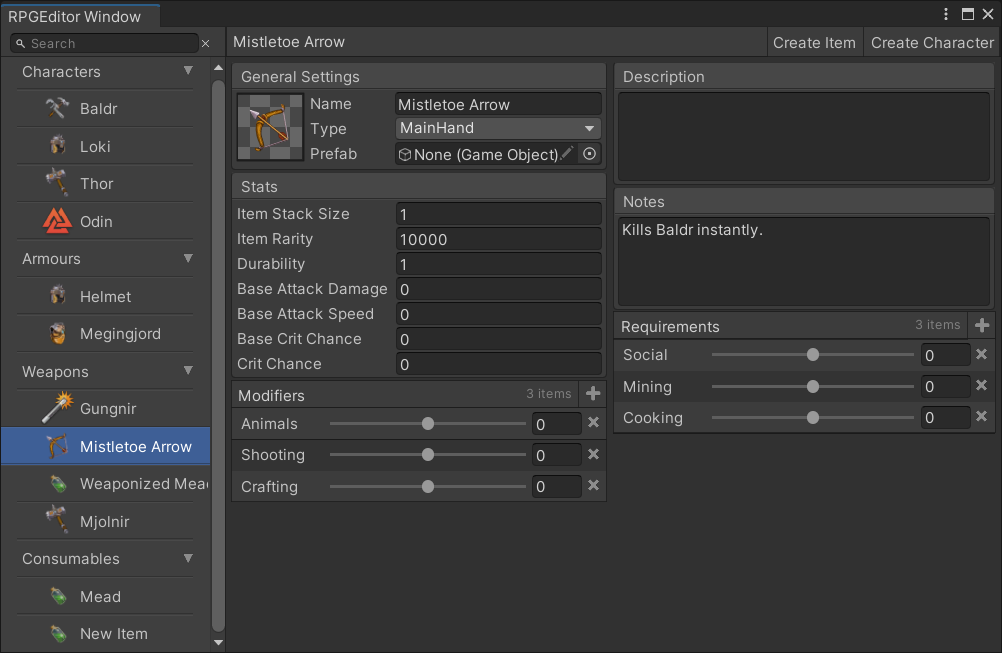
Task: Adjust the Mining requirement slider
Action: coord(812,386)
